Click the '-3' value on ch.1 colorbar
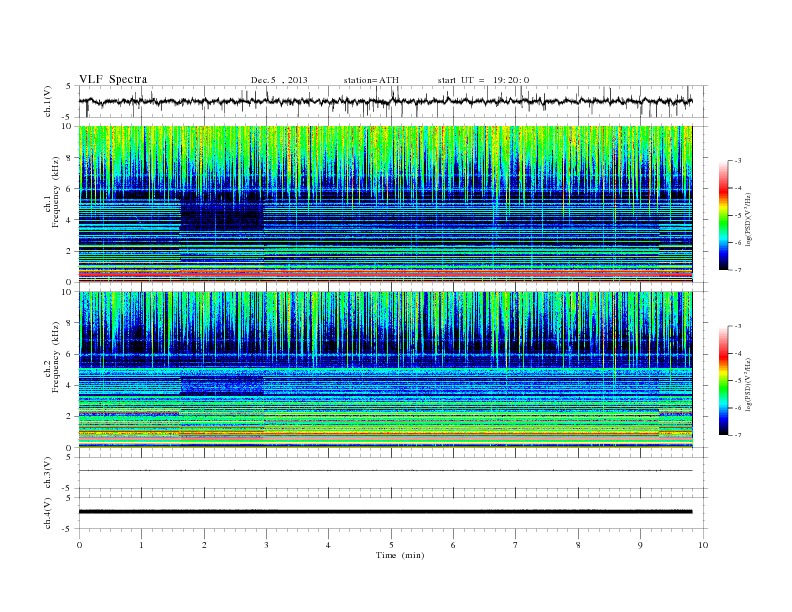Screen dimensions: 792x612 (737, 161)
